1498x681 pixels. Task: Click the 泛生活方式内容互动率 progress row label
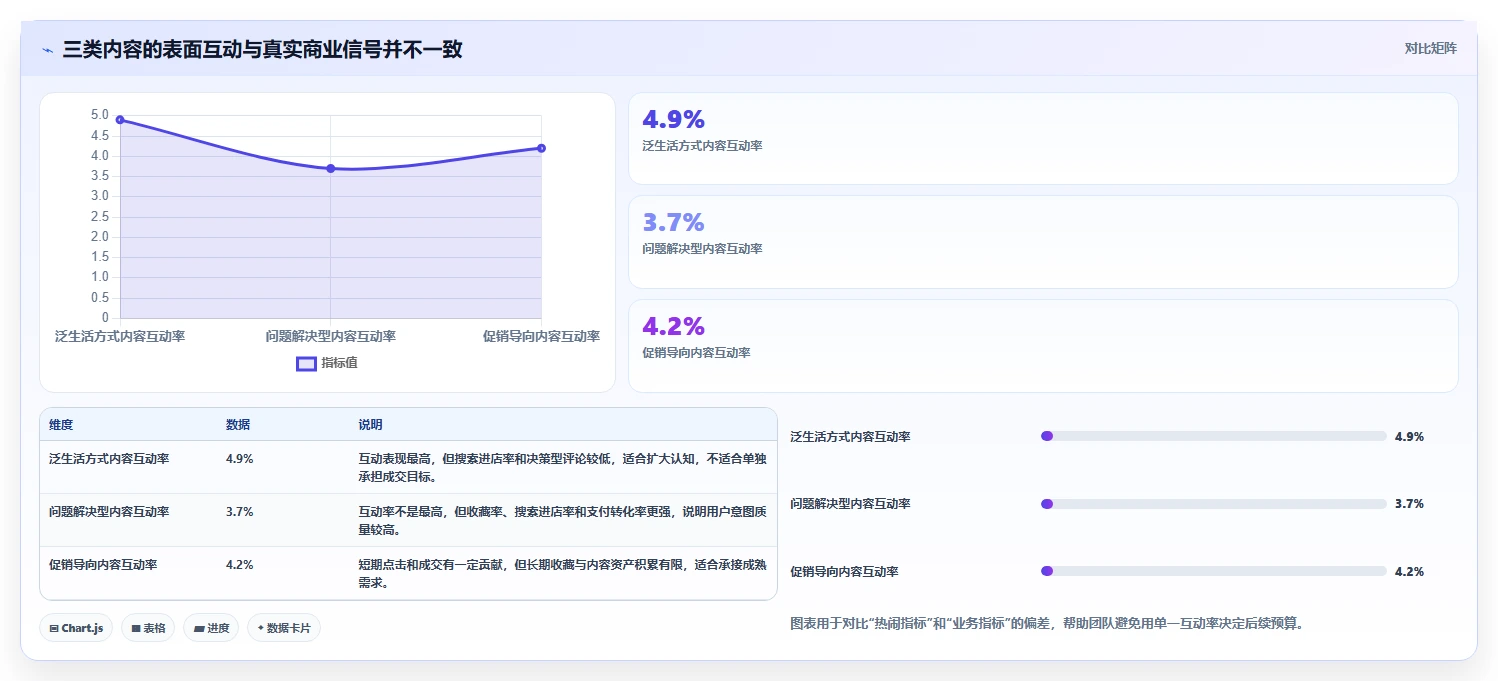tap(850, 437)
